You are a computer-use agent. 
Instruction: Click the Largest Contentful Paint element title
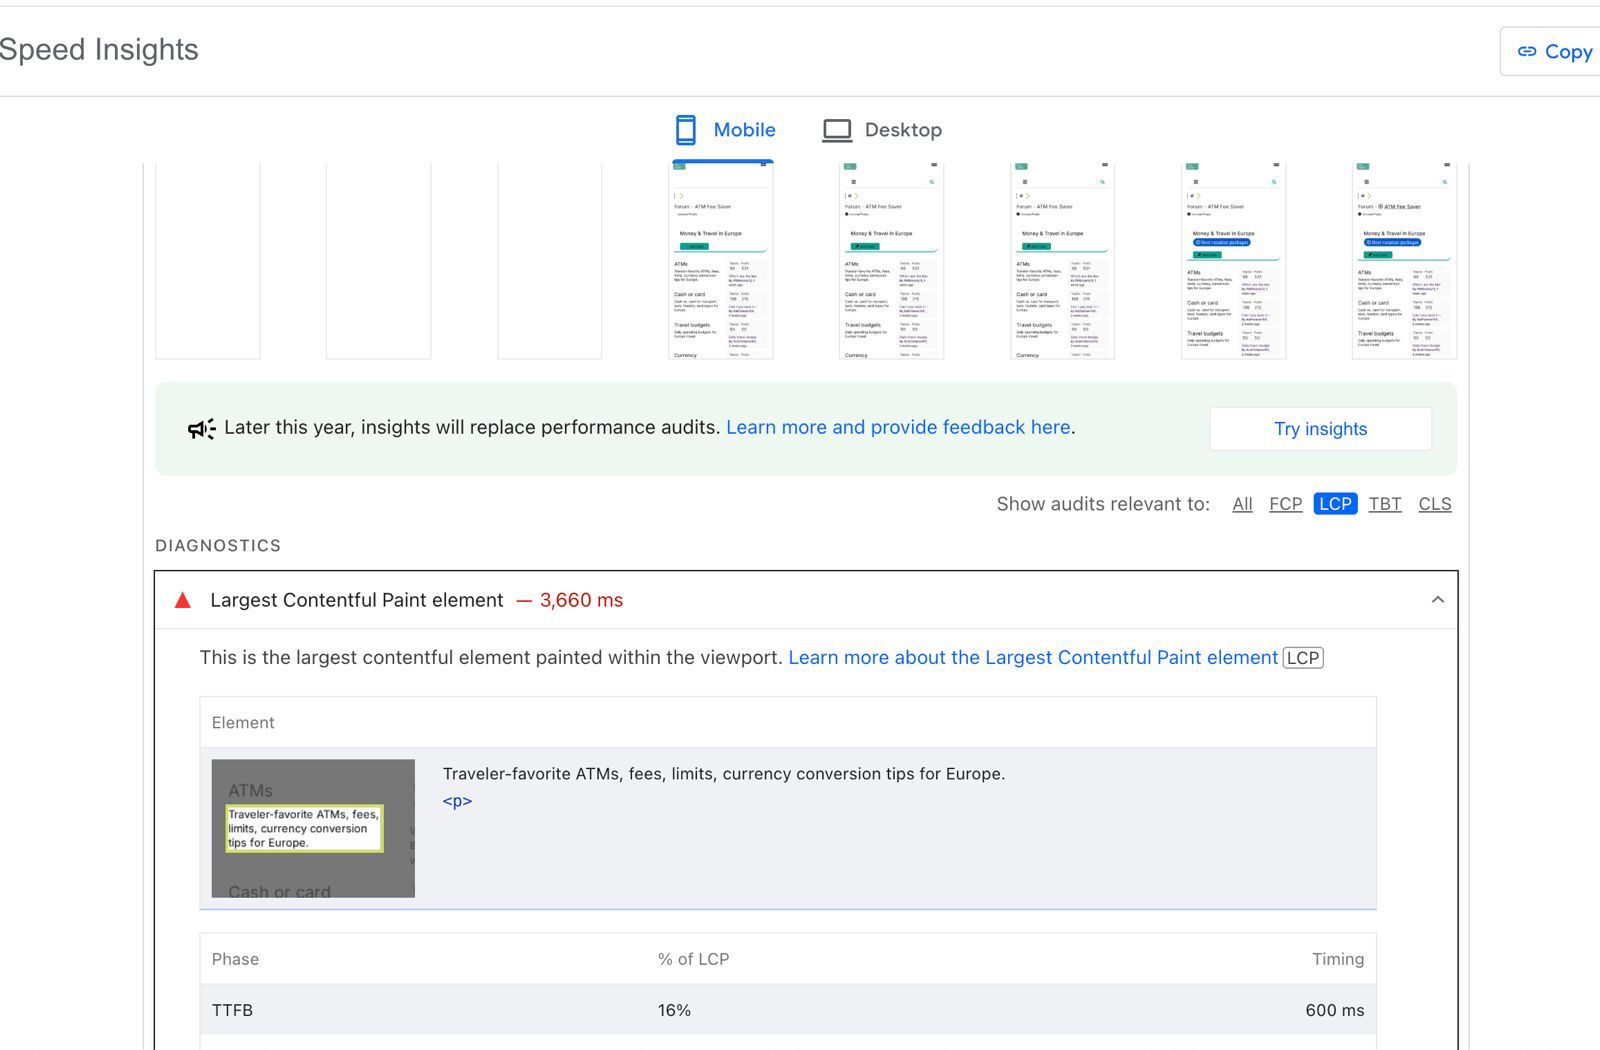[x=357, y=600]
